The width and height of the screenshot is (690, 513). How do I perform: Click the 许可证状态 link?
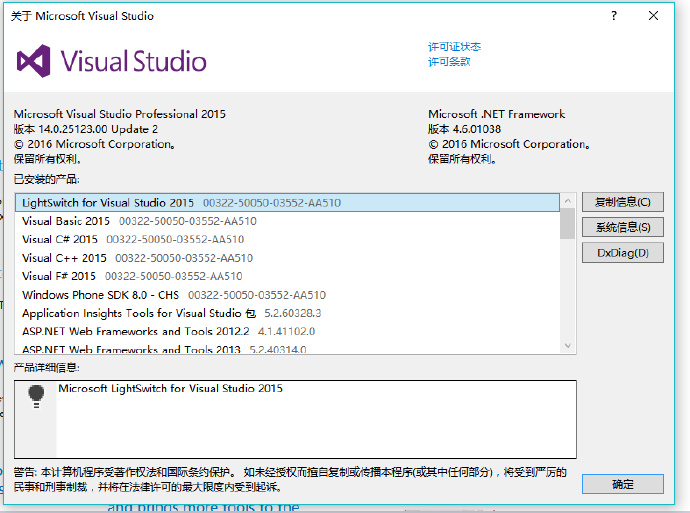tap(454, 47)
